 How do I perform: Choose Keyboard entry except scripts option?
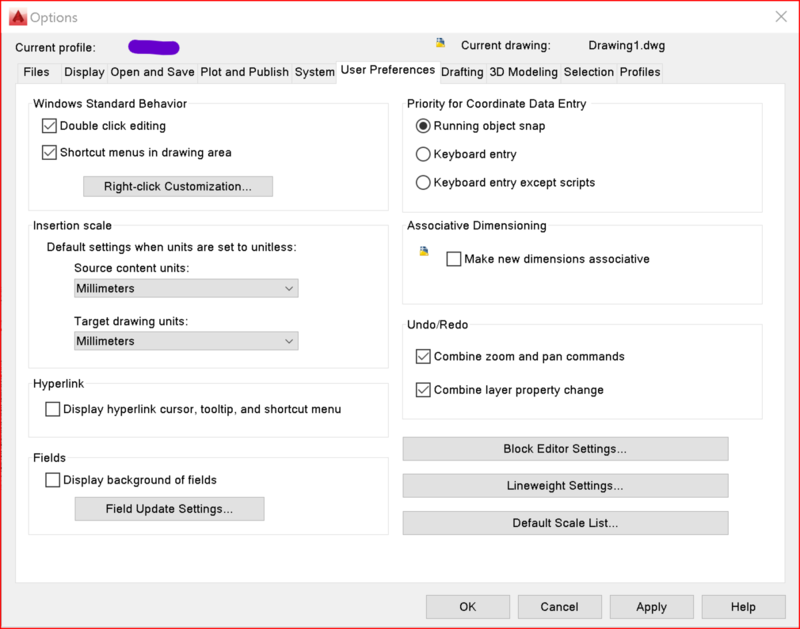point(424,183)
